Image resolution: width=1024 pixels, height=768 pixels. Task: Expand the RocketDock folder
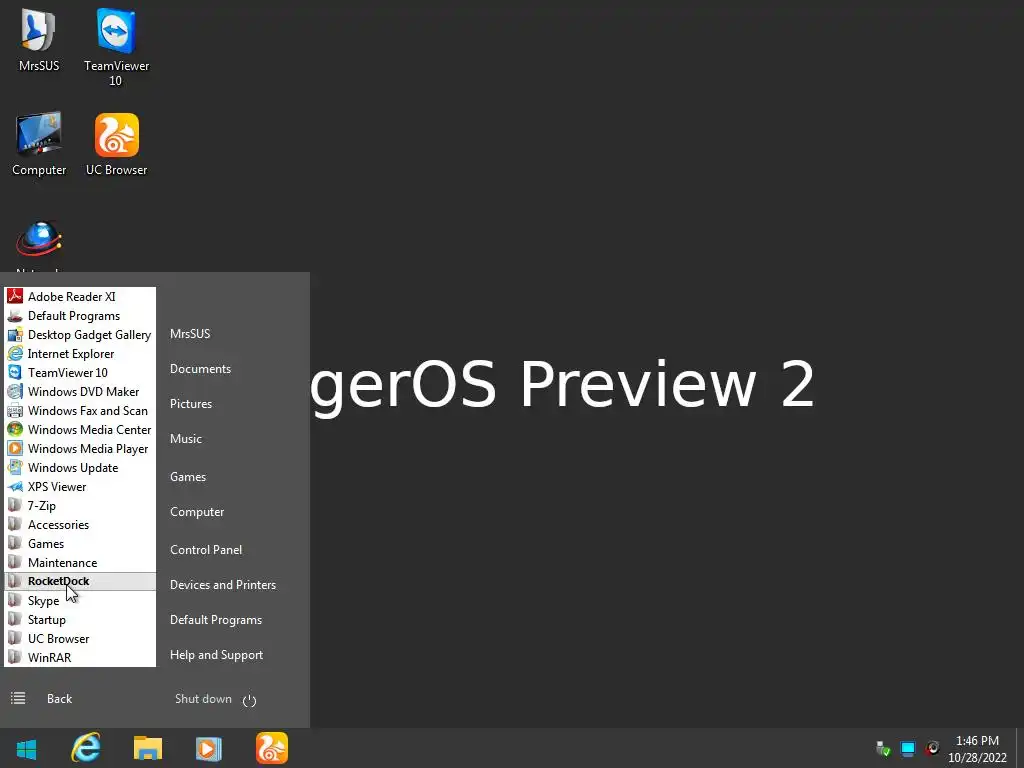click(80, 581)
